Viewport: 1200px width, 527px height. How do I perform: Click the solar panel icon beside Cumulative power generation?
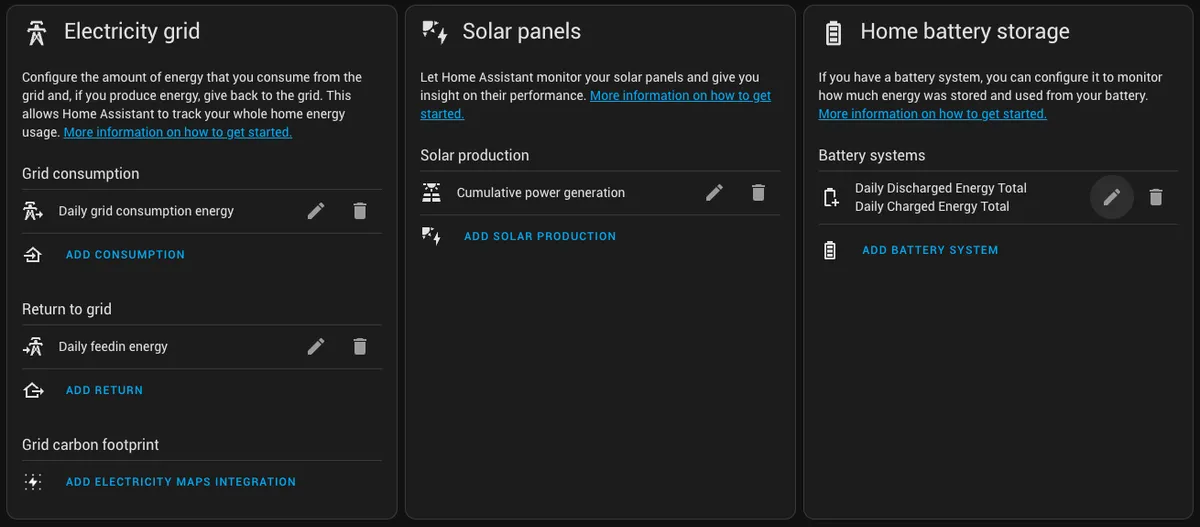(431, 193)
